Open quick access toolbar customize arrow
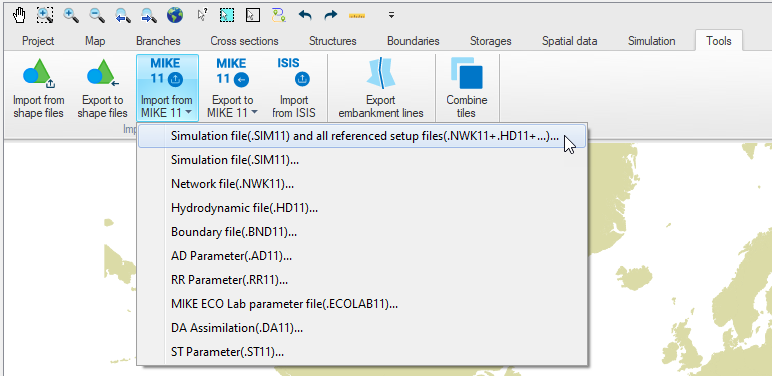Image resolution: width=772 pixels, height=376 pixels. (x=391, y=15)
